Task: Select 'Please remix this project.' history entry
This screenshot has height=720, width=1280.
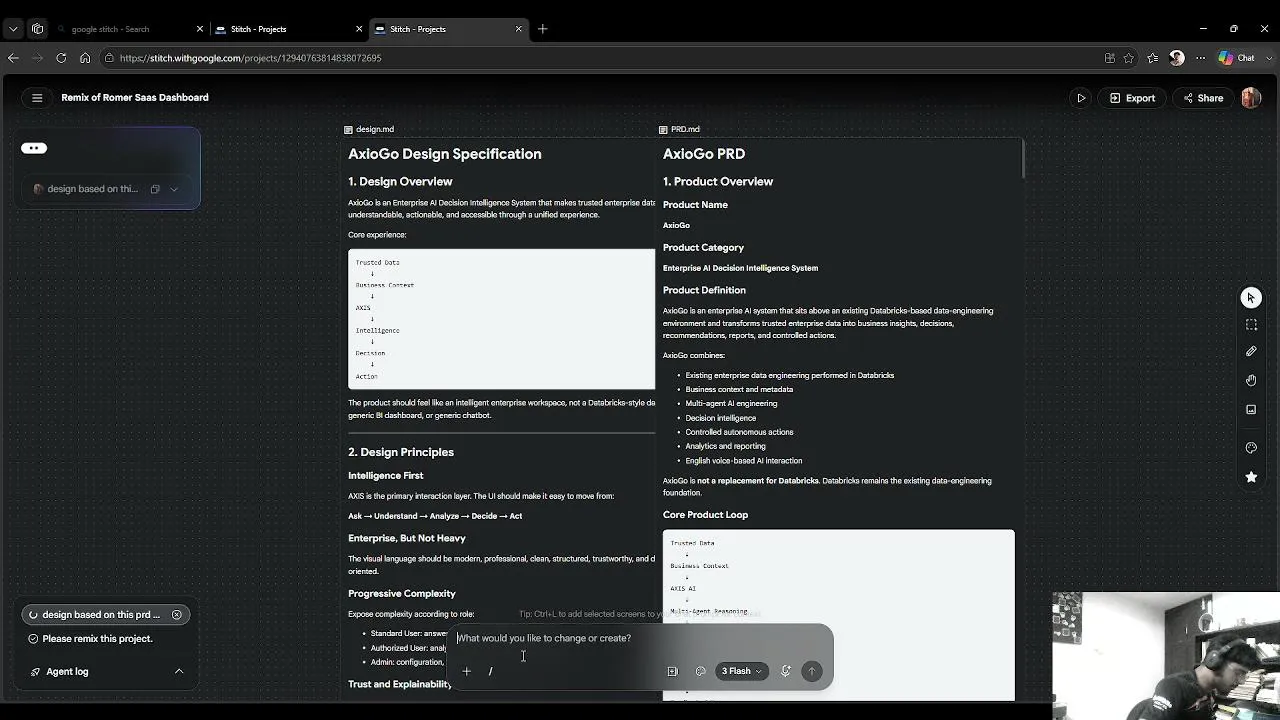Action: [97, 639]
